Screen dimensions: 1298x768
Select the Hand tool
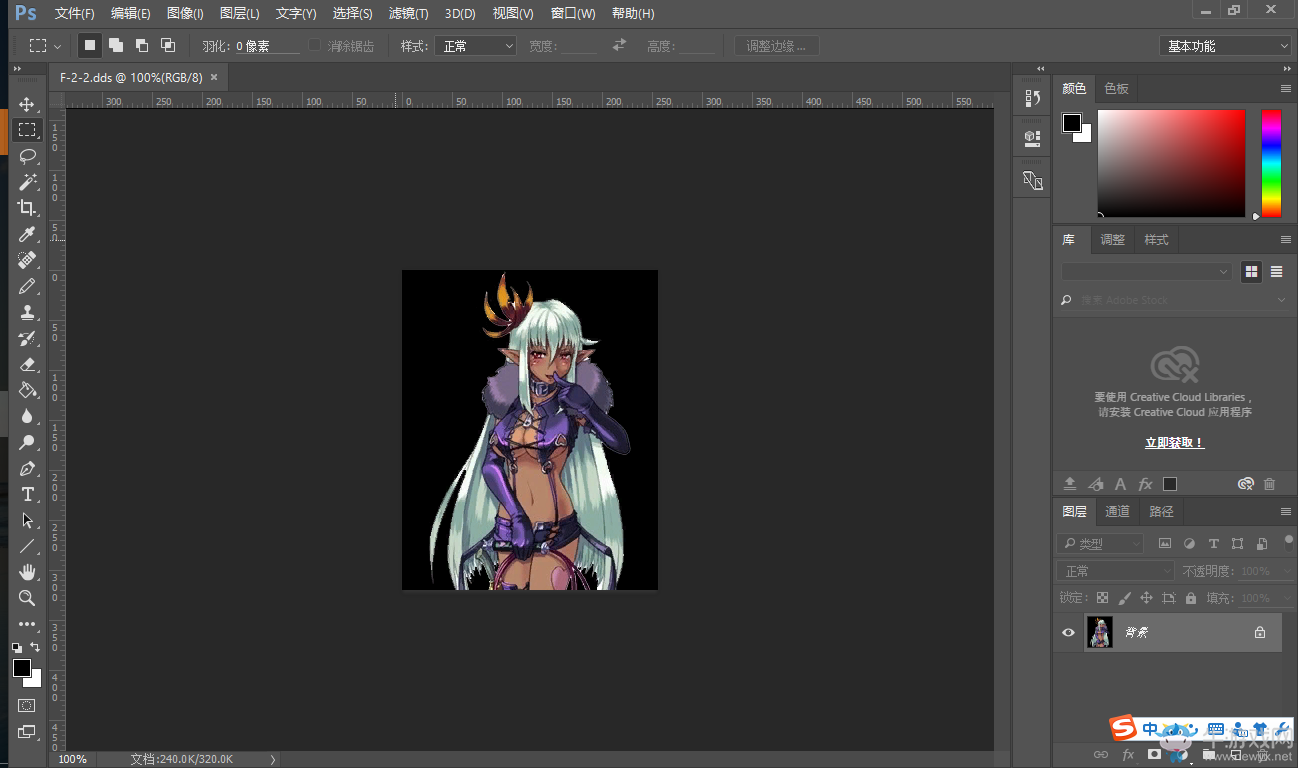coord(27,572)
